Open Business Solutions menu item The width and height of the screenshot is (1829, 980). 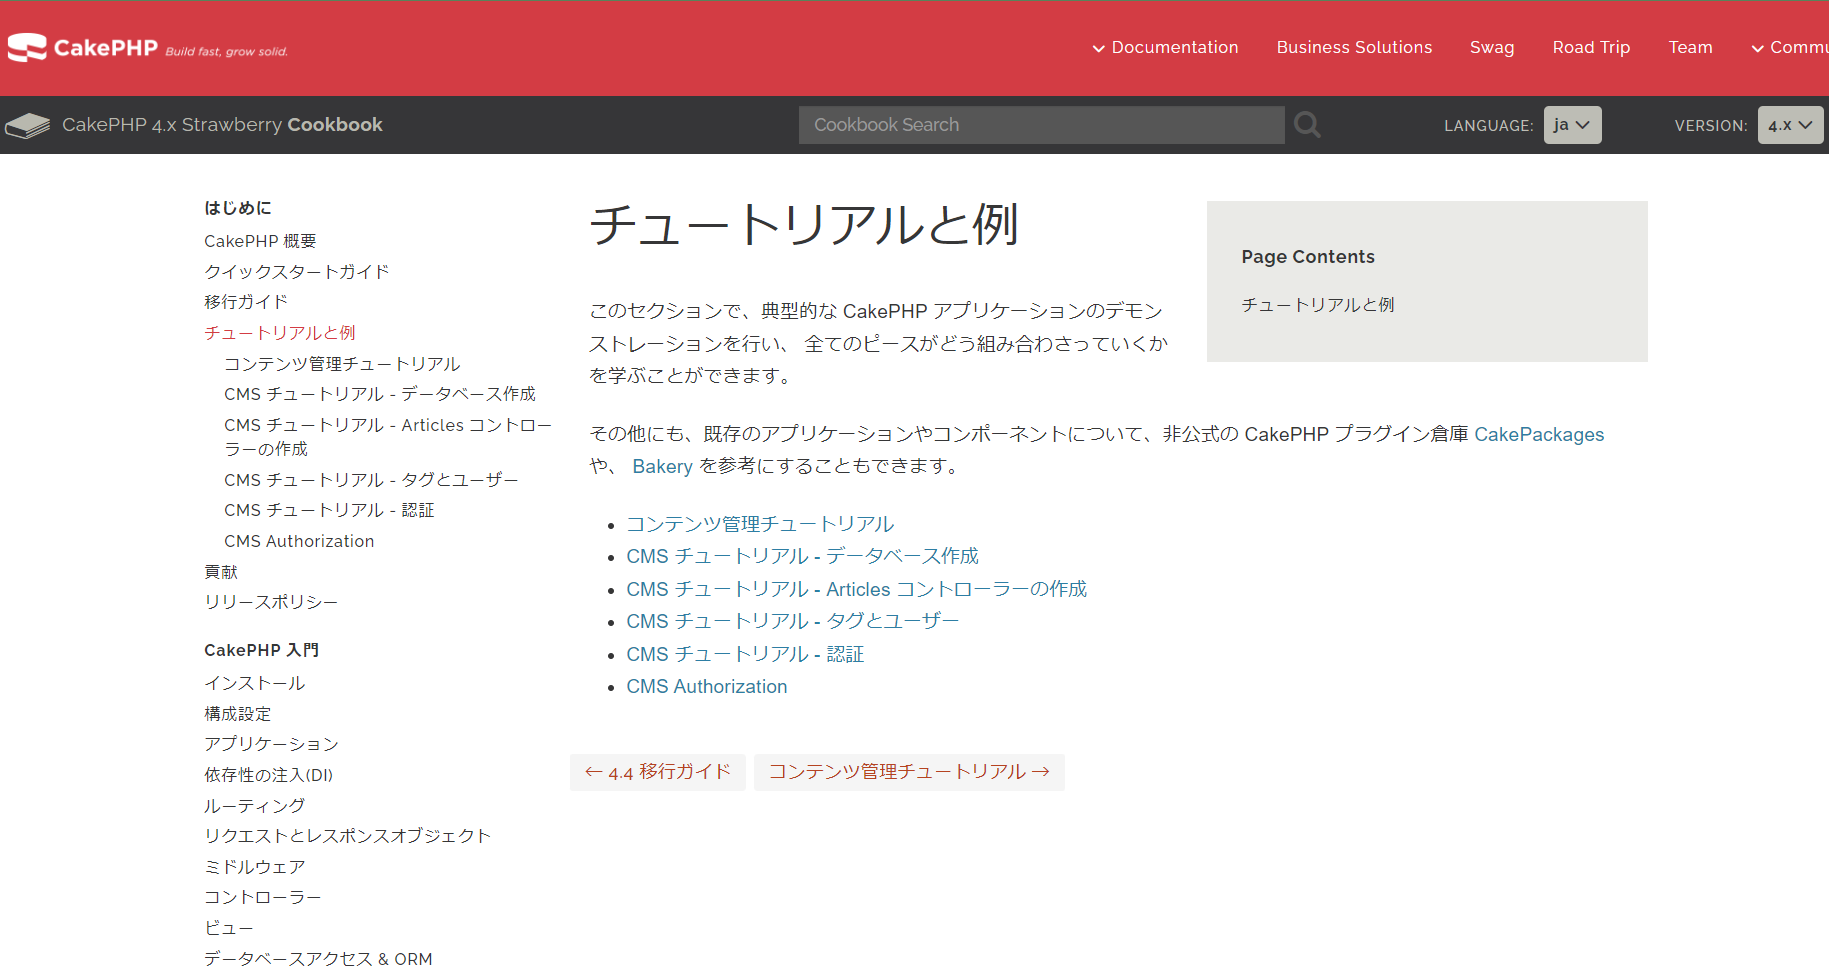point(1354,47)
